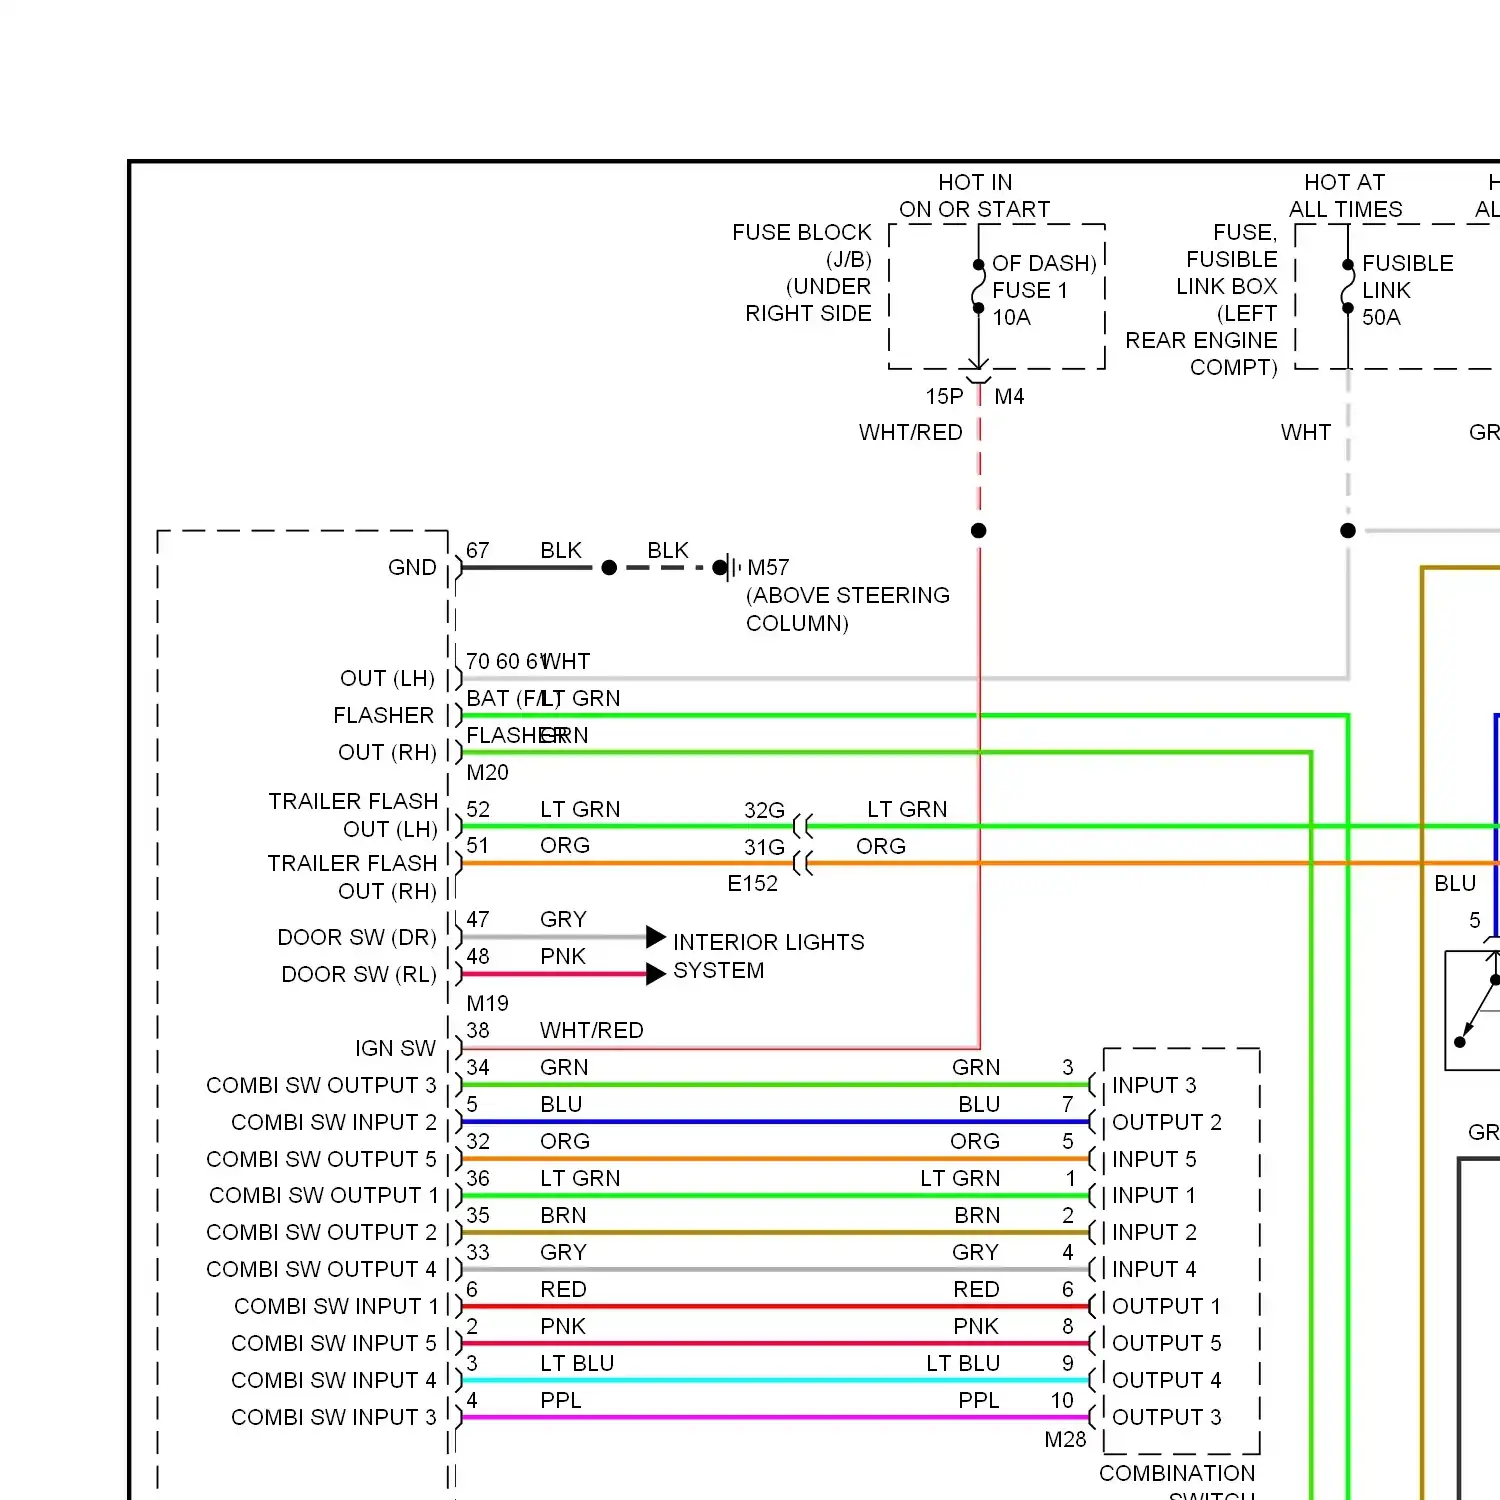The width and height of the screenshot is (1500, 1500).
Task: Click the 'M57' ground label
Action: pos(768,567)
